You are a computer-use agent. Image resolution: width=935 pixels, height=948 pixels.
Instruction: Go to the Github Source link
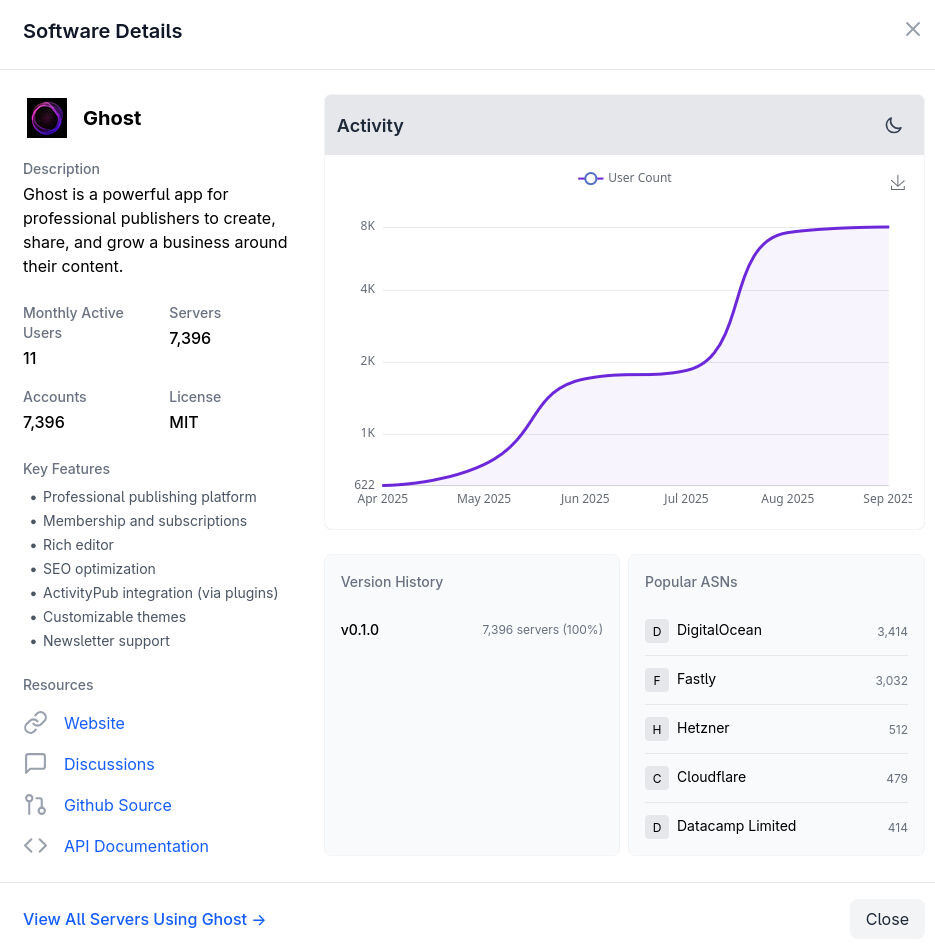coord(117,805)
